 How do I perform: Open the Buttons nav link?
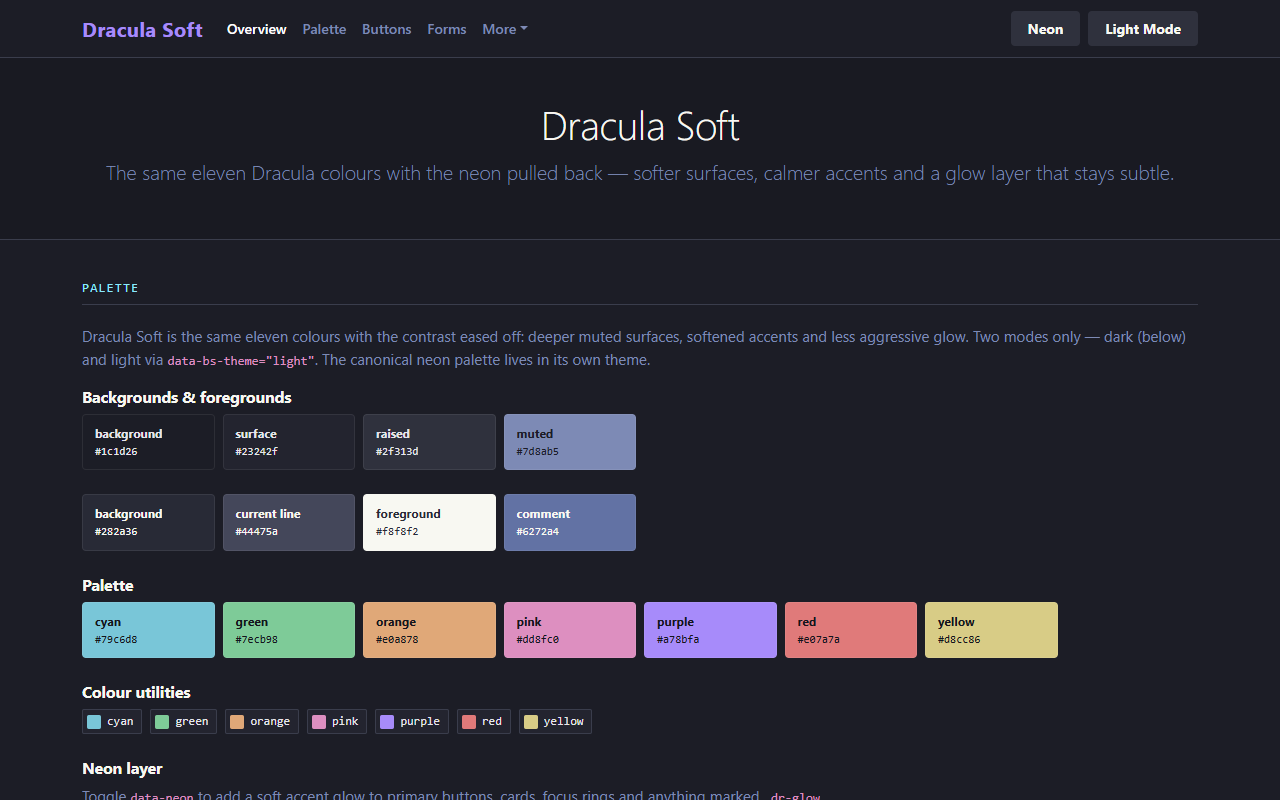(x=386, y=29)
